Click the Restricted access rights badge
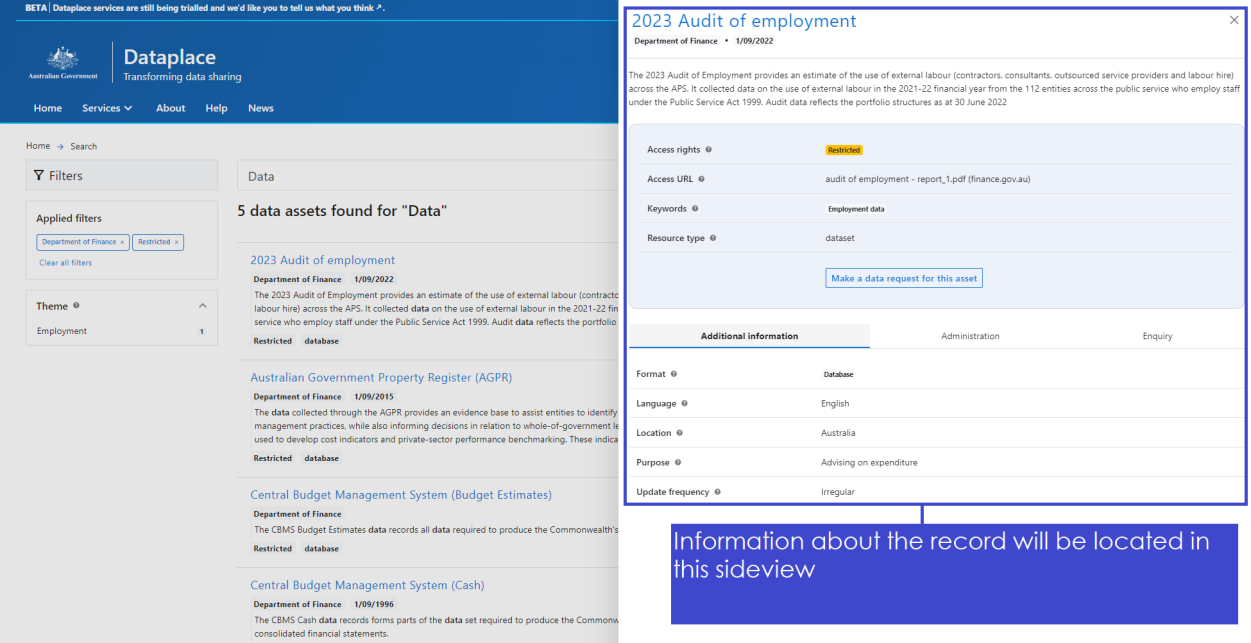 844,150
